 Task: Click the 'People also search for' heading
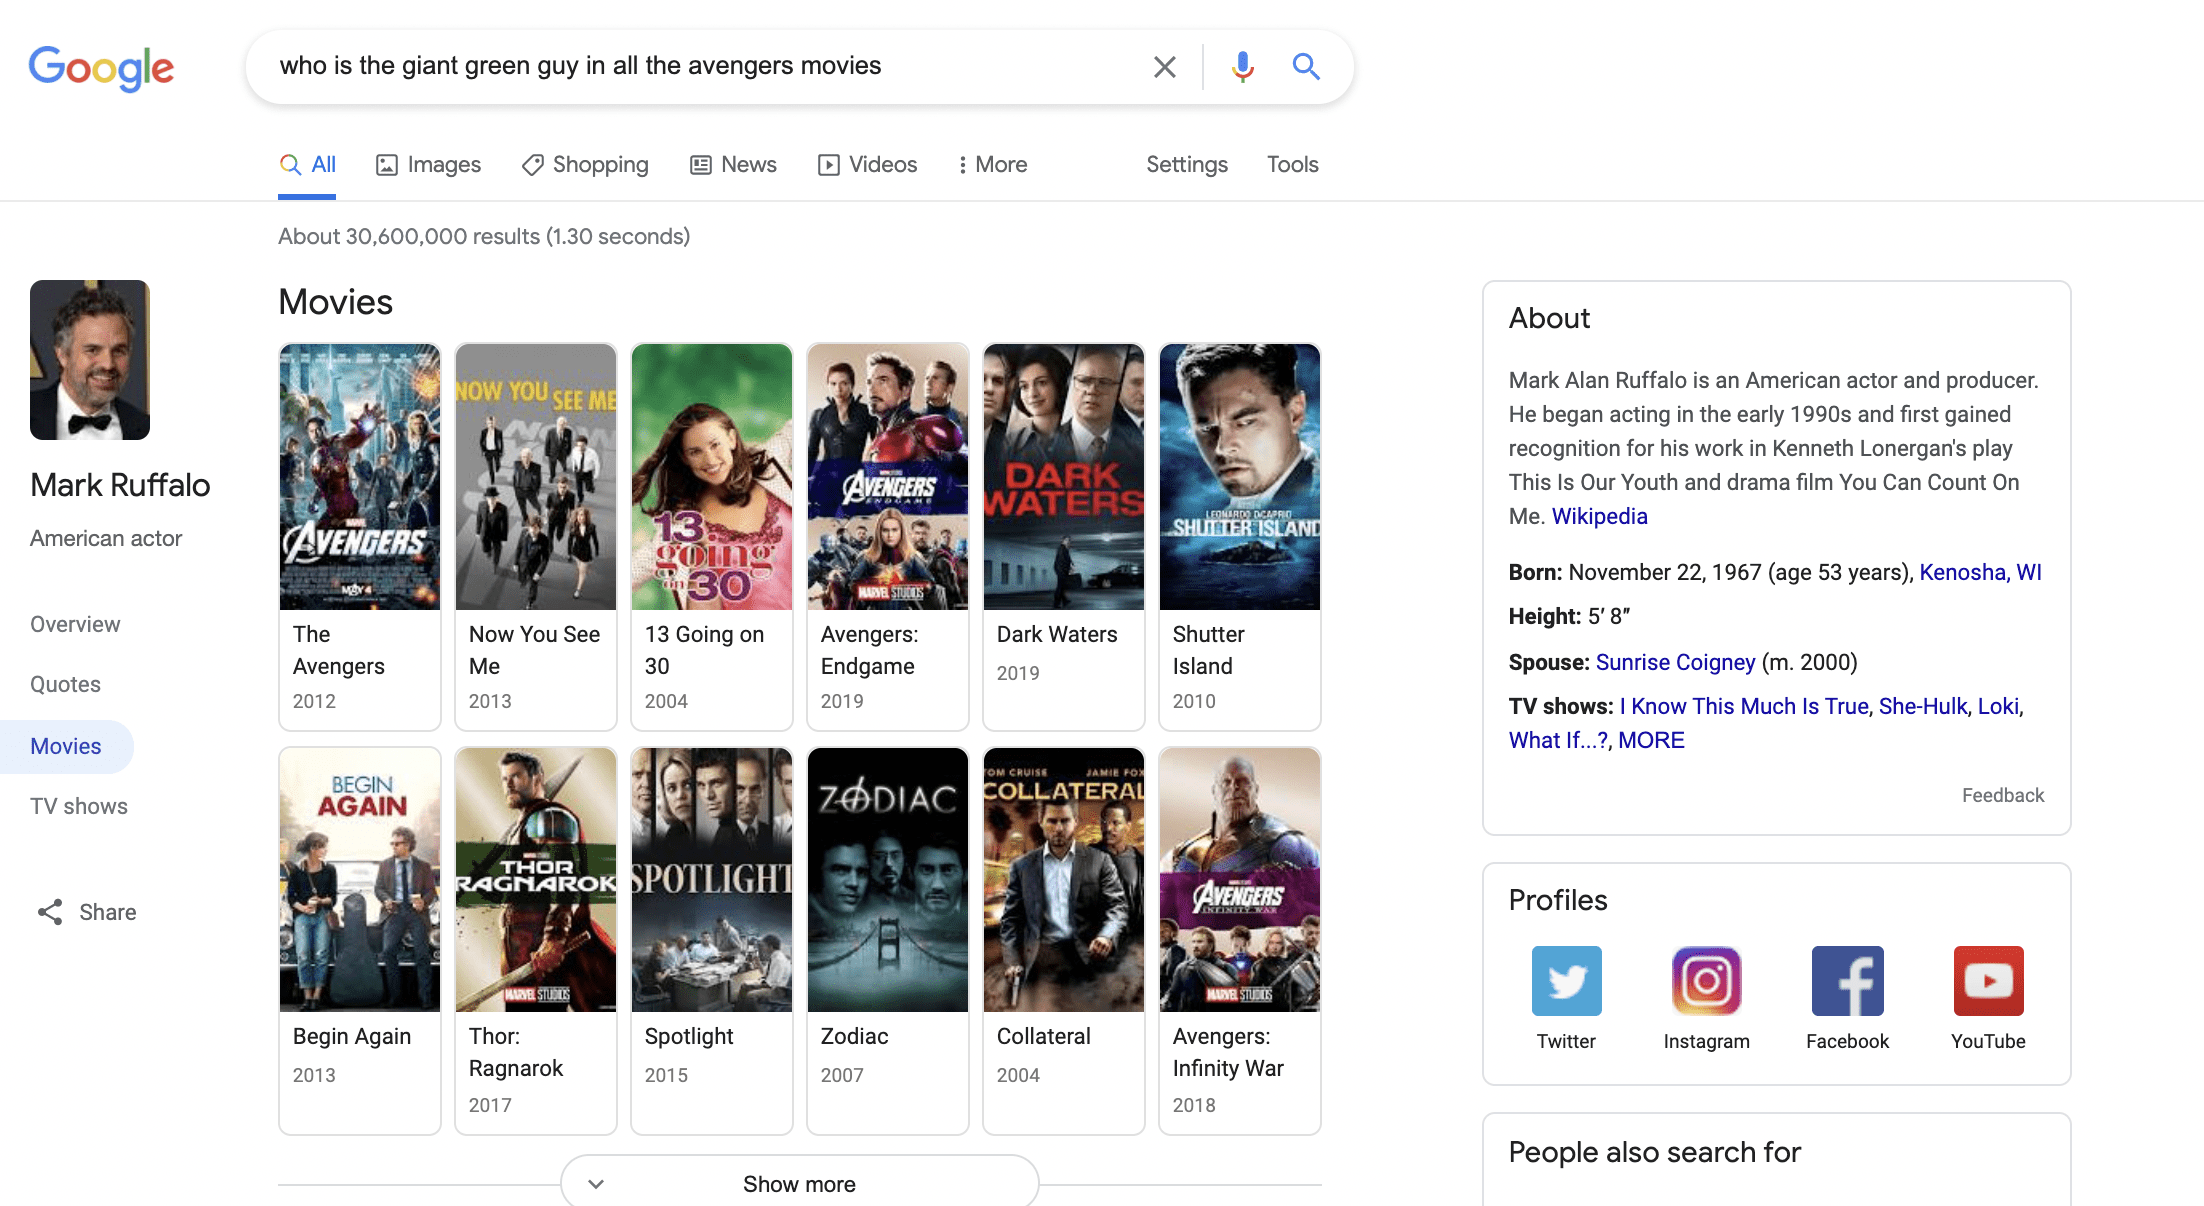pyautogui.click(x=1654, y=1152)
